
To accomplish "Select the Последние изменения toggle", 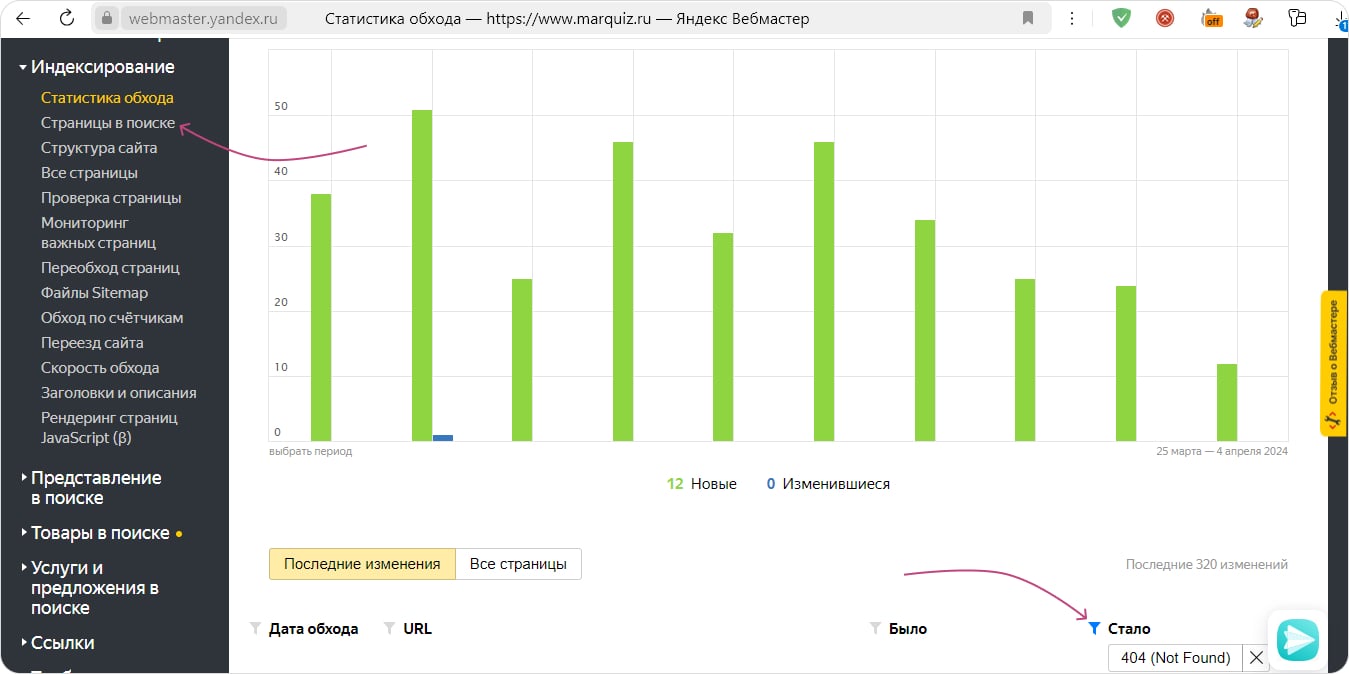I will coord(362,564).
